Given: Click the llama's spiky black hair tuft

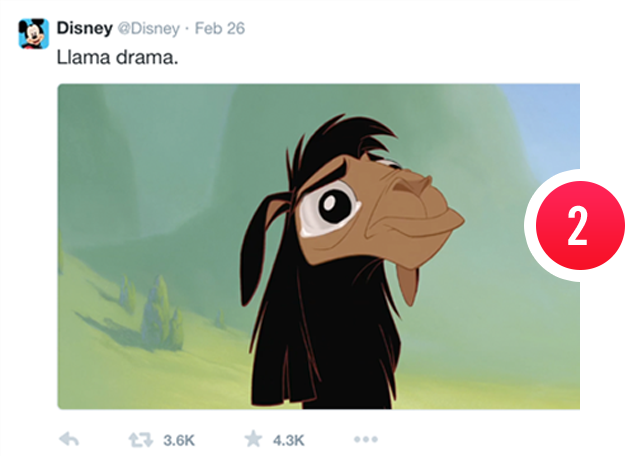Looking at the screenshot, I should point(342,138).
